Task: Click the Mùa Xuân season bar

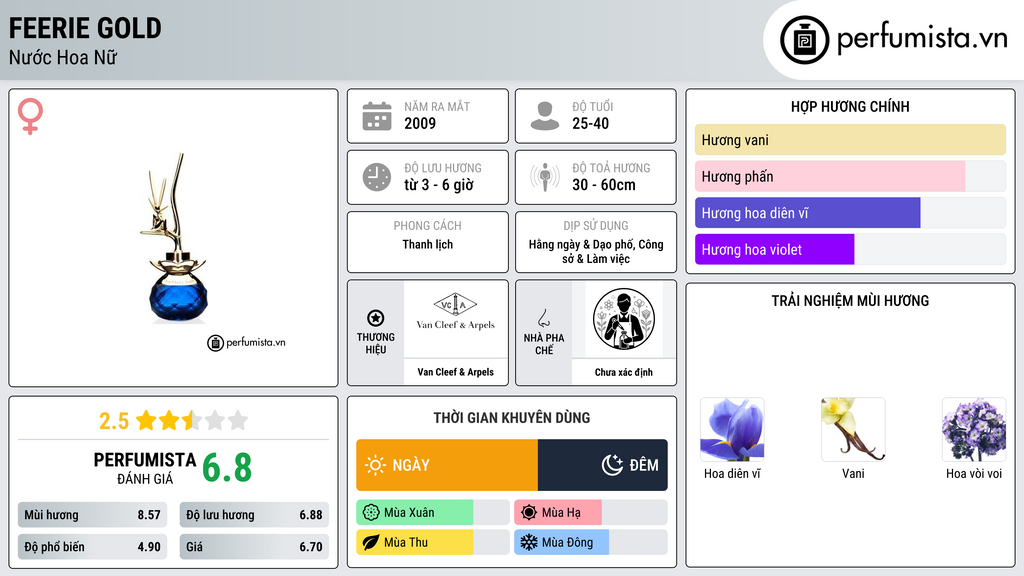Action: click(x=432, y=513)
